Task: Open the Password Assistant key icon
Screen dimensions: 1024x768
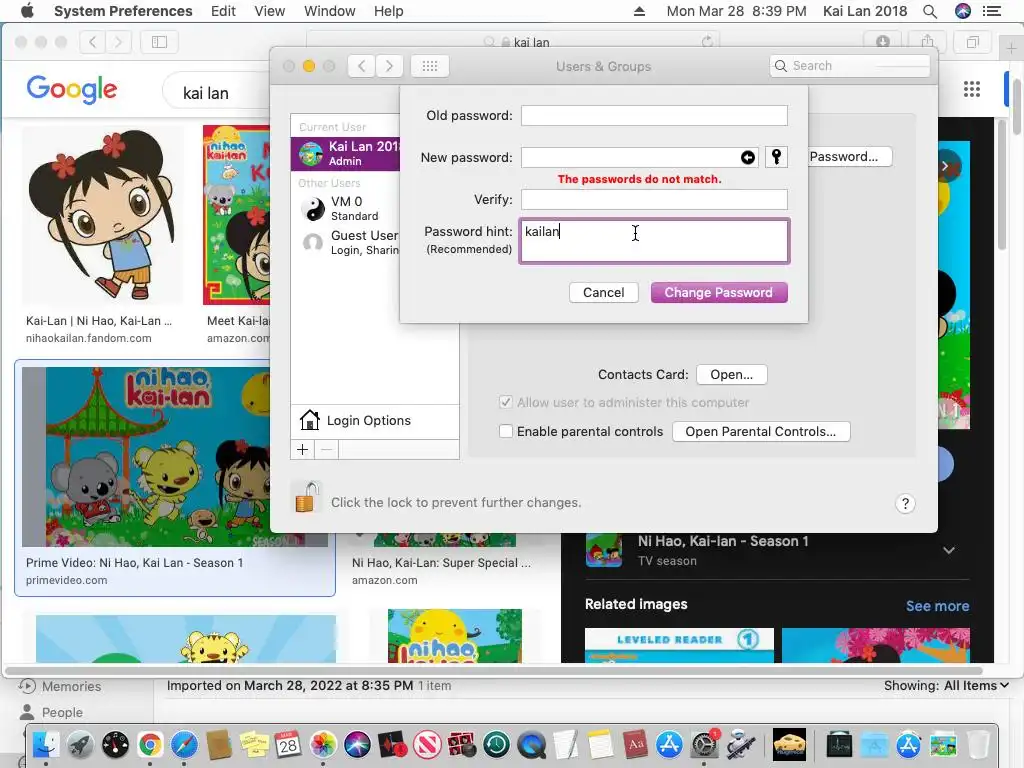Action: point(776,157)
